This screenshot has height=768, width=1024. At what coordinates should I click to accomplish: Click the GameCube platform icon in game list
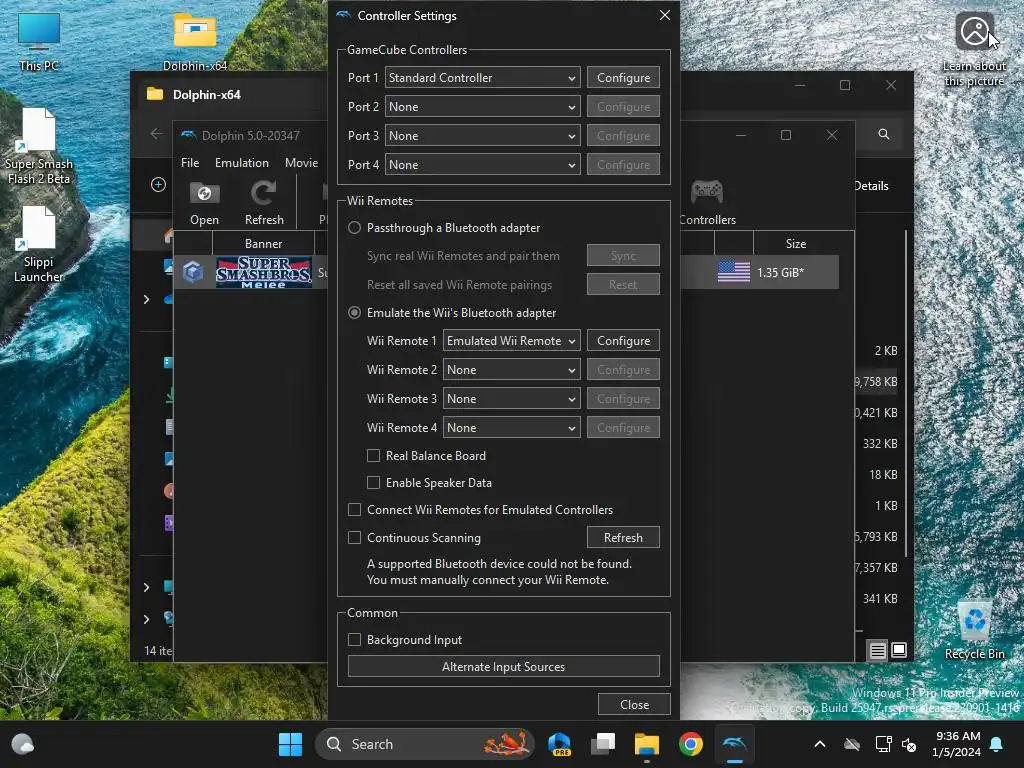(193, 272)
